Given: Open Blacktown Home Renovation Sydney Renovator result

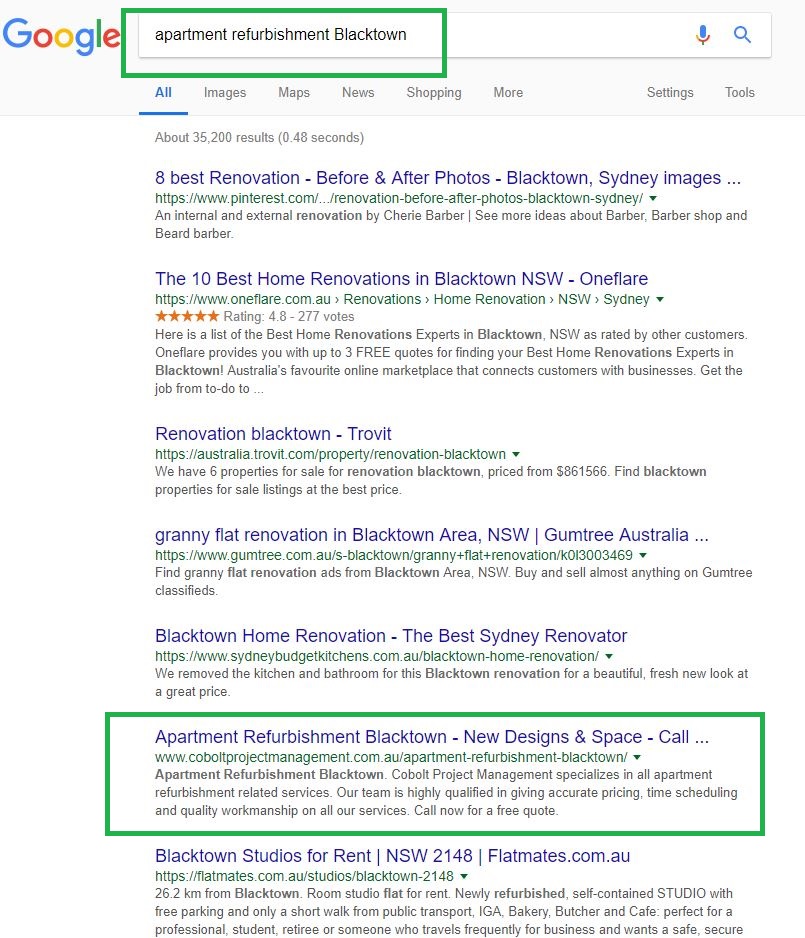Looking at the screenshot, I should pos(391,636).
